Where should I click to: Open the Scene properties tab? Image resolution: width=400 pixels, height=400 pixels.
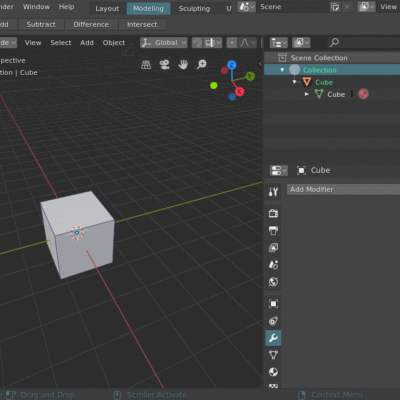coord(273,265)
